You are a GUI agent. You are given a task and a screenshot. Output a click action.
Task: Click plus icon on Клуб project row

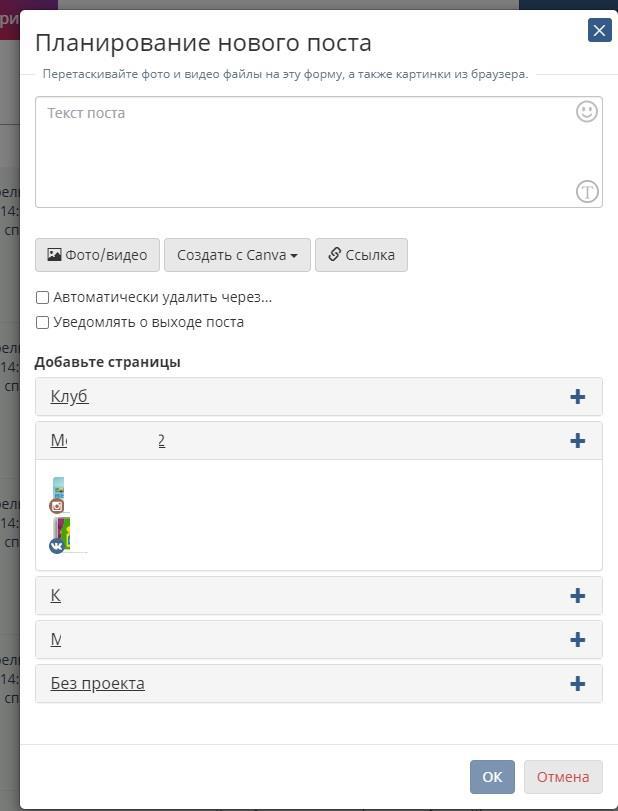pos(577,397)
